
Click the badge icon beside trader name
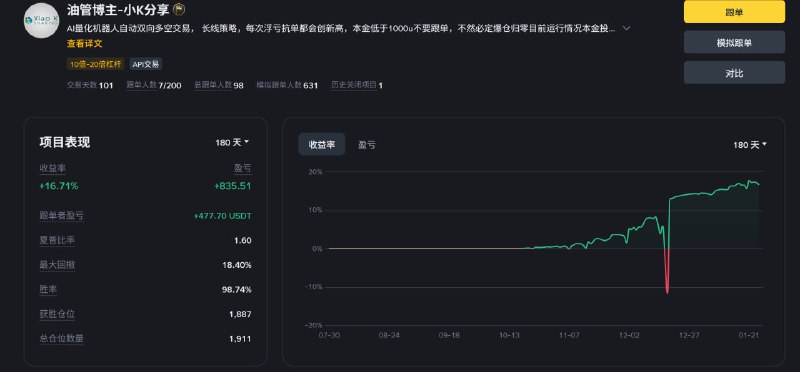point(179,9)
